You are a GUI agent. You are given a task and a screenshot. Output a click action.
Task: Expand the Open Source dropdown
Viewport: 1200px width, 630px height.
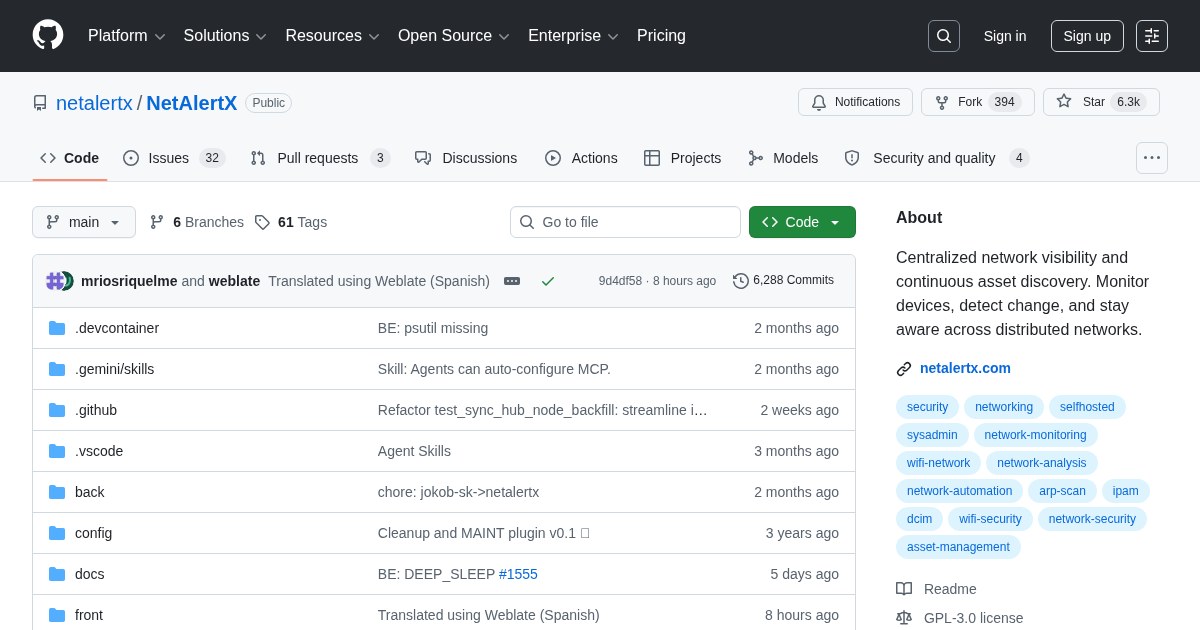click(454, 36)
